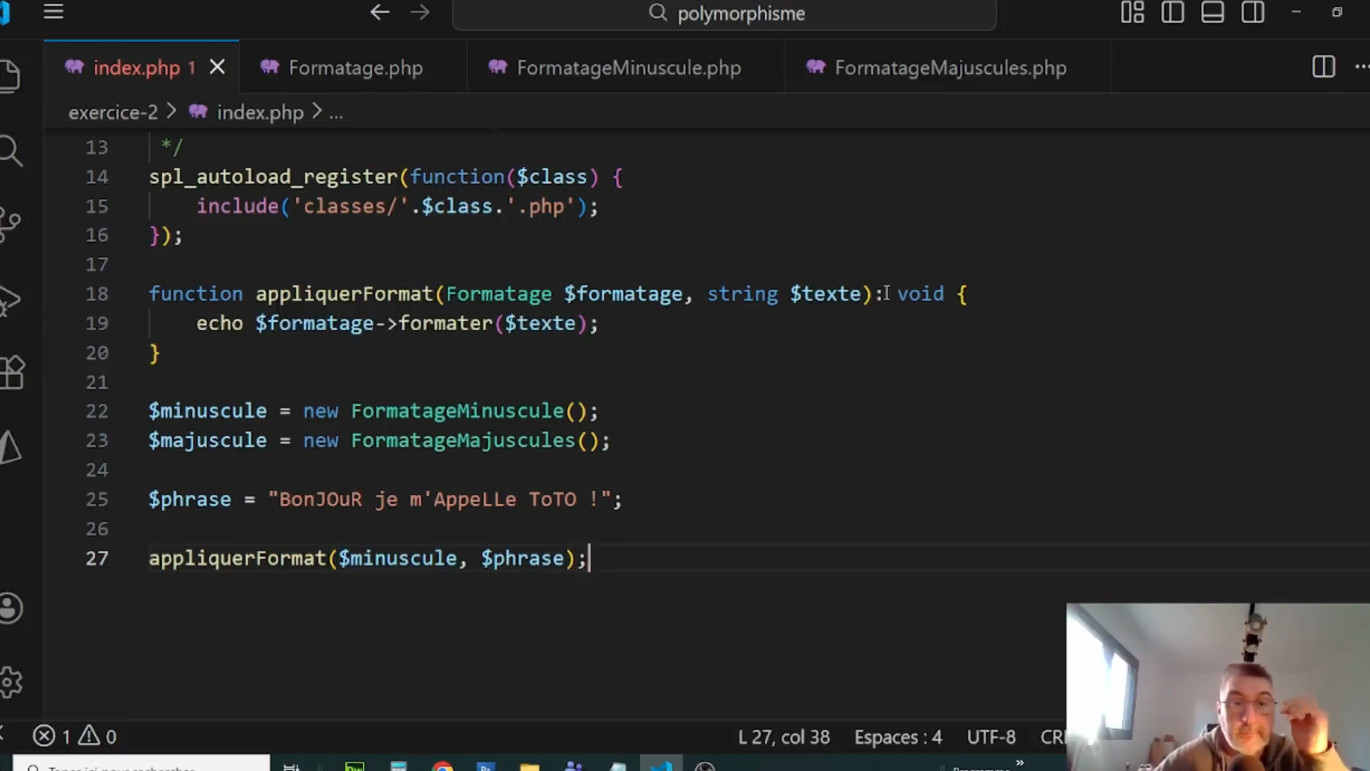This screenshot has height=771, width=1370.
Task: Click the errors and warnings status indicator
Action: click(x=75, y=737)
